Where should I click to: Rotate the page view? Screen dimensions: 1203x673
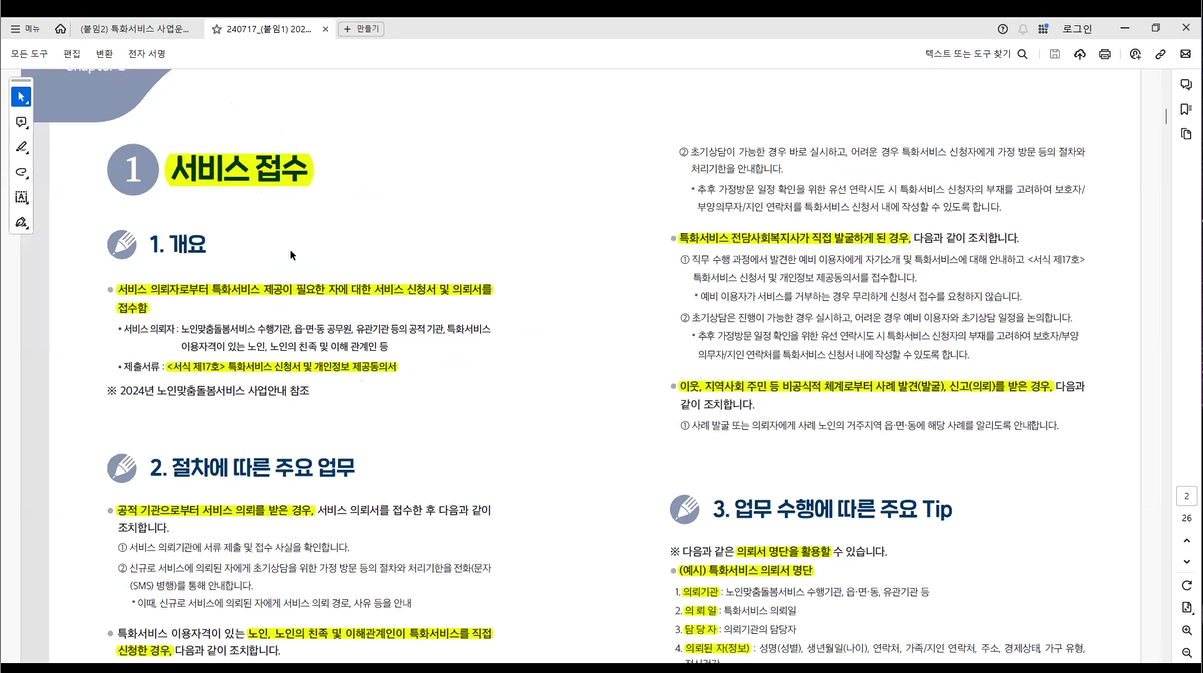tap(1186, 585)
